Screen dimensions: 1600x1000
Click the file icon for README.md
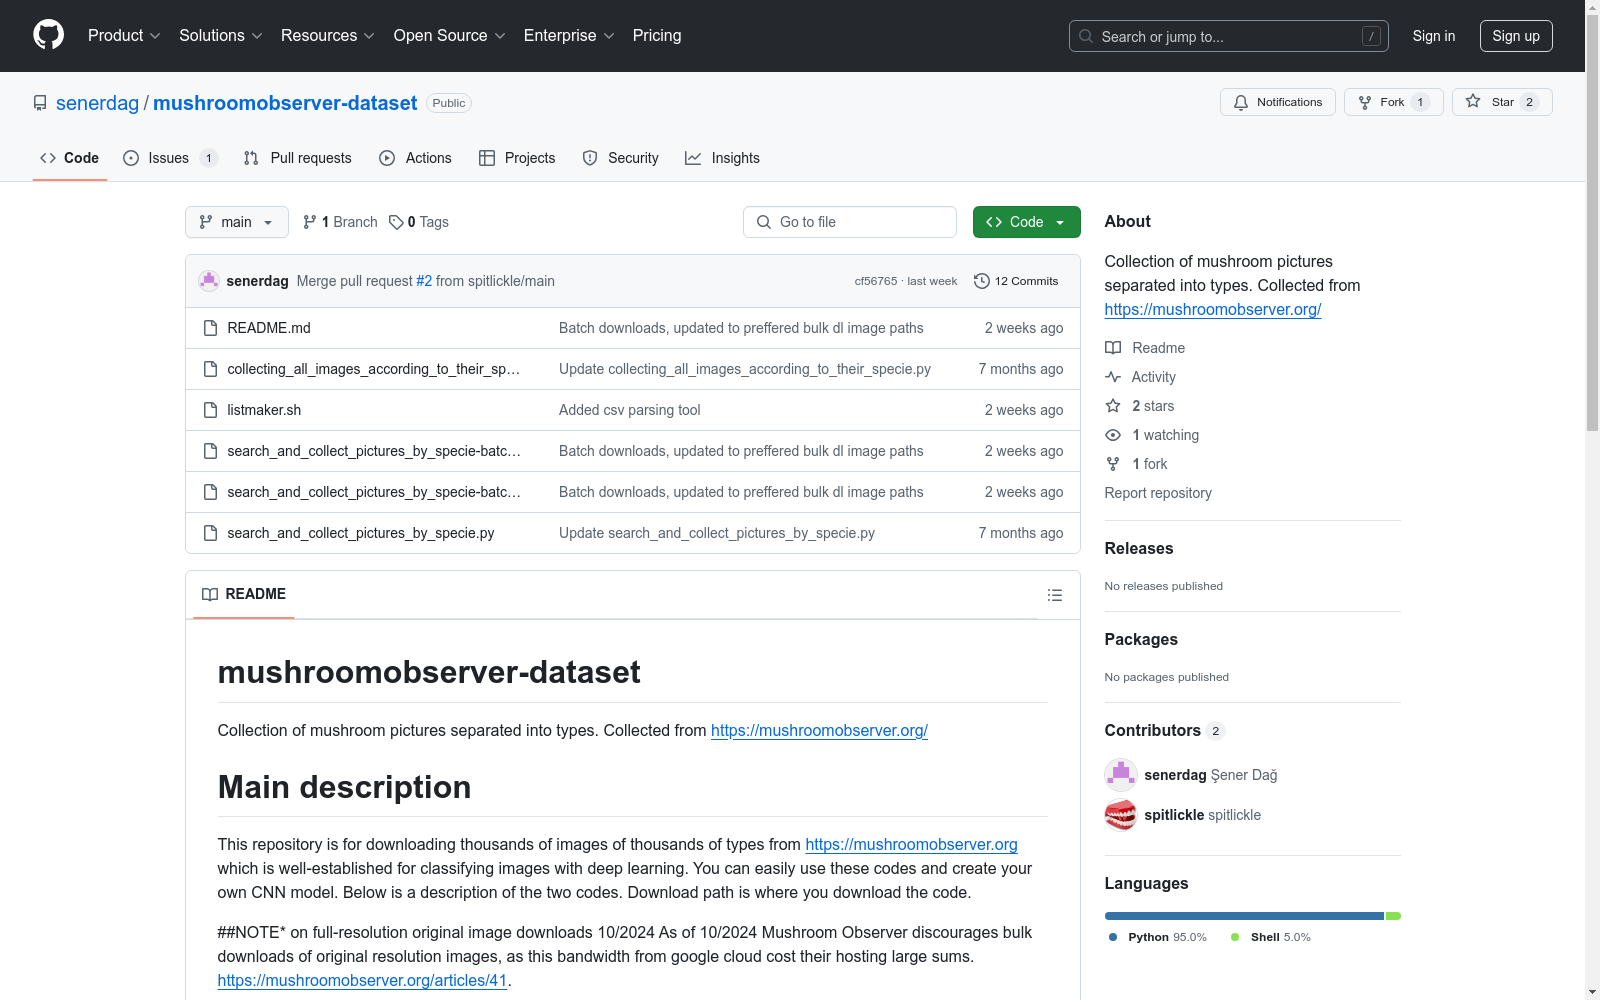pos(210,328)
